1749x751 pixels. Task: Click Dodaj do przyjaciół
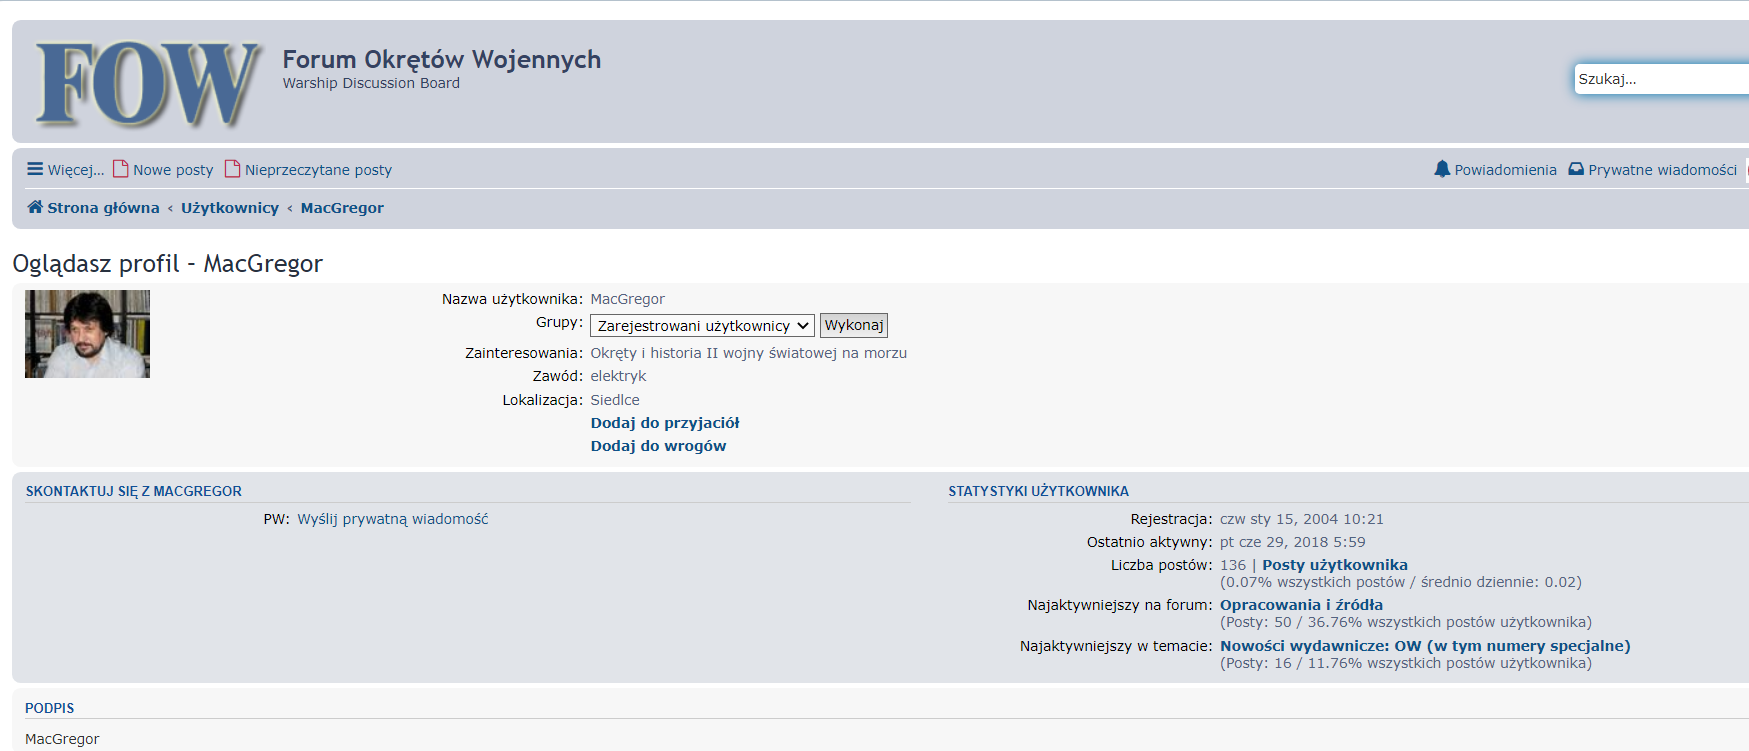point(665,423)
